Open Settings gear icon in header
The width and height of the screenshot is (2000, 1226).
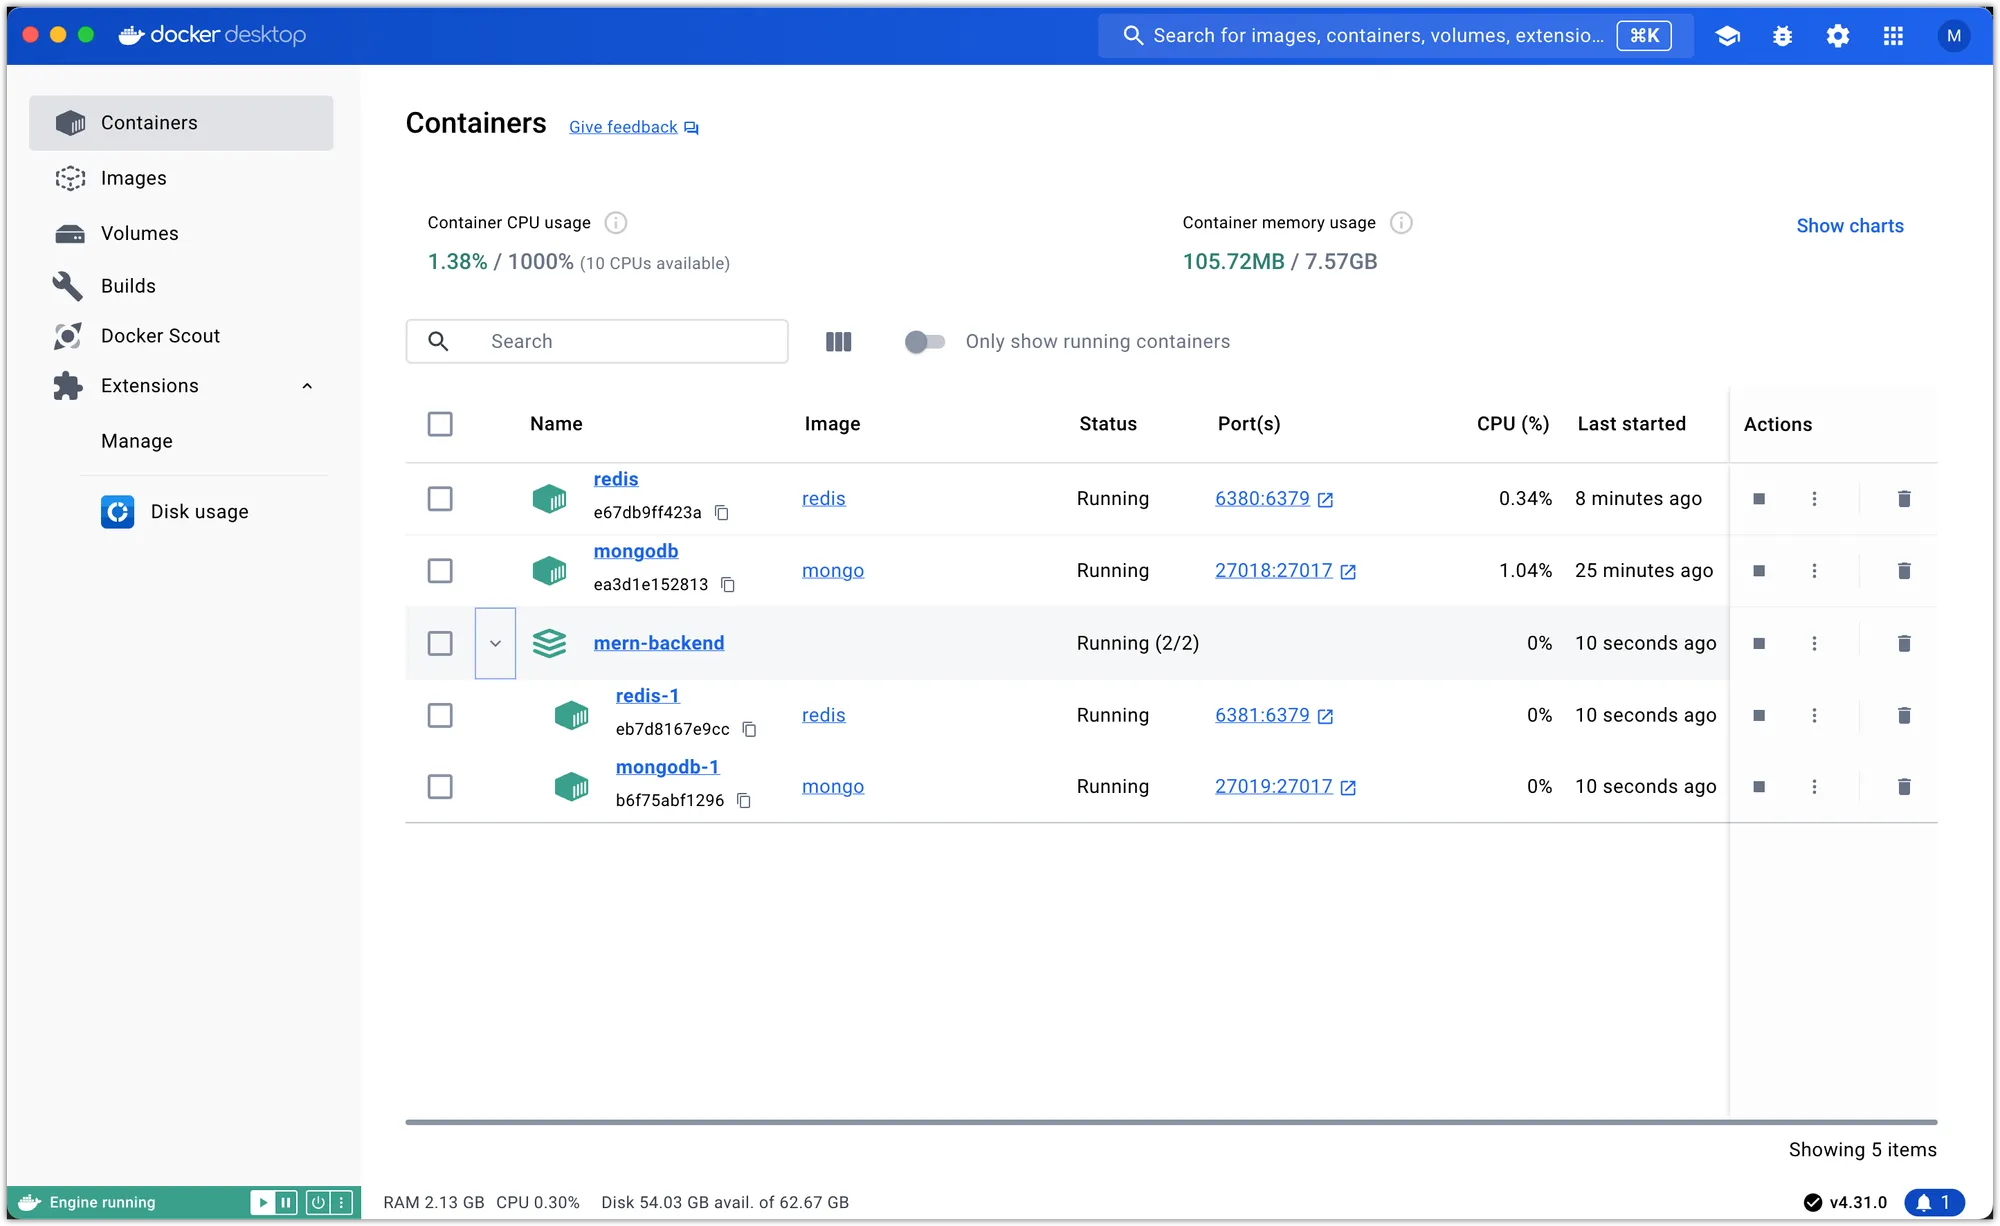click(x=1837, y=36)
